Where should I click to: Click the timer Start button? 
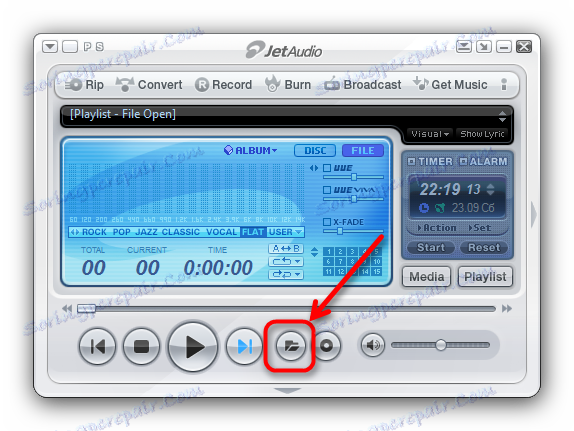click(x=431, y=248)
